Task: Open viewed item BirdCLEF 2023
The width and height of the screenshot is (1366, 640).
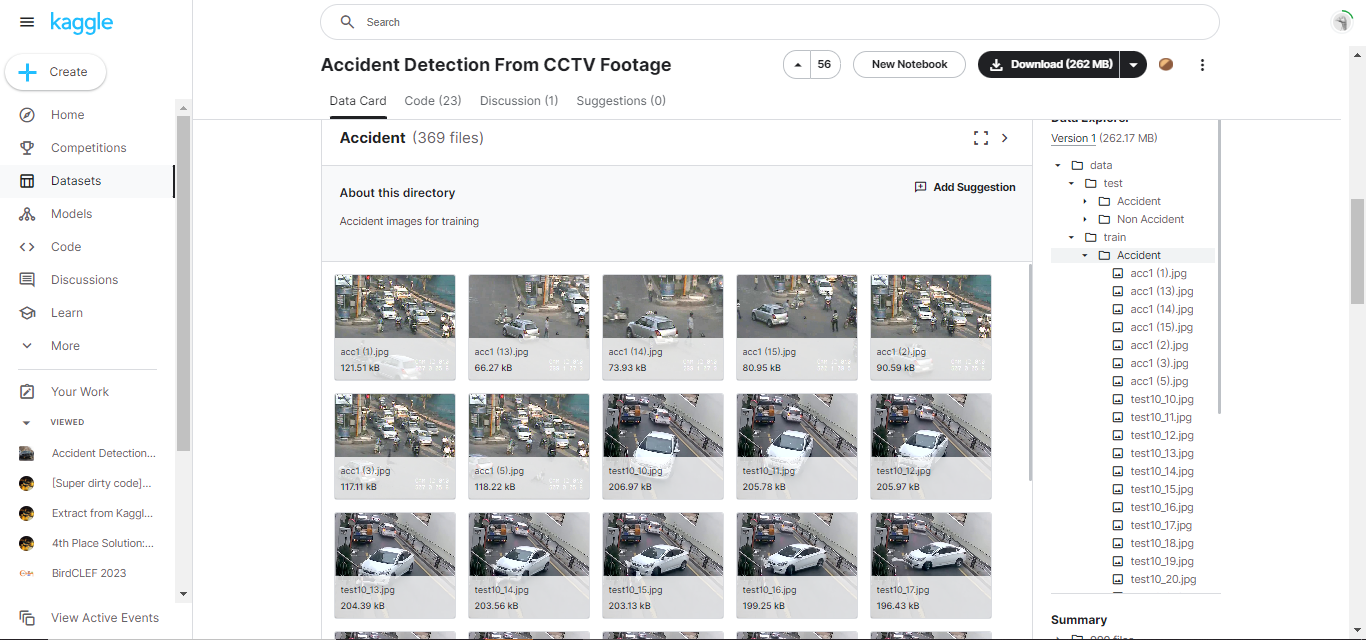Action: coord(88,573)
